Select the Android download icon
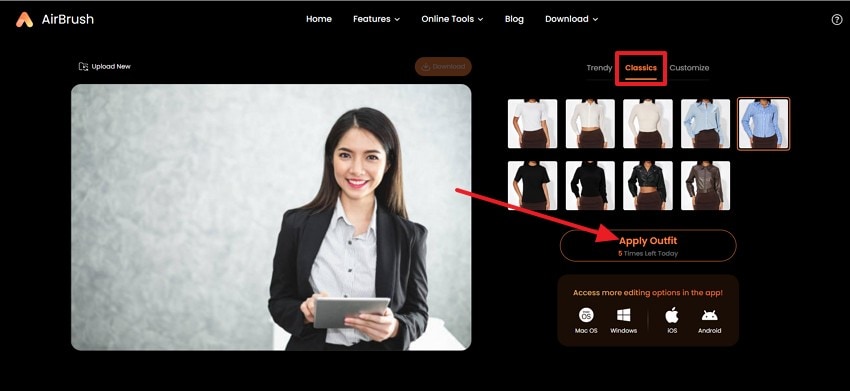 [x=710, y=315]
